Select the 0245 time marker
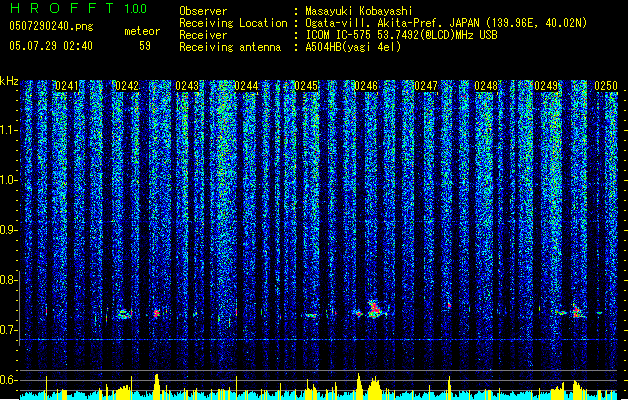The image size is (629, 400). 306,86
